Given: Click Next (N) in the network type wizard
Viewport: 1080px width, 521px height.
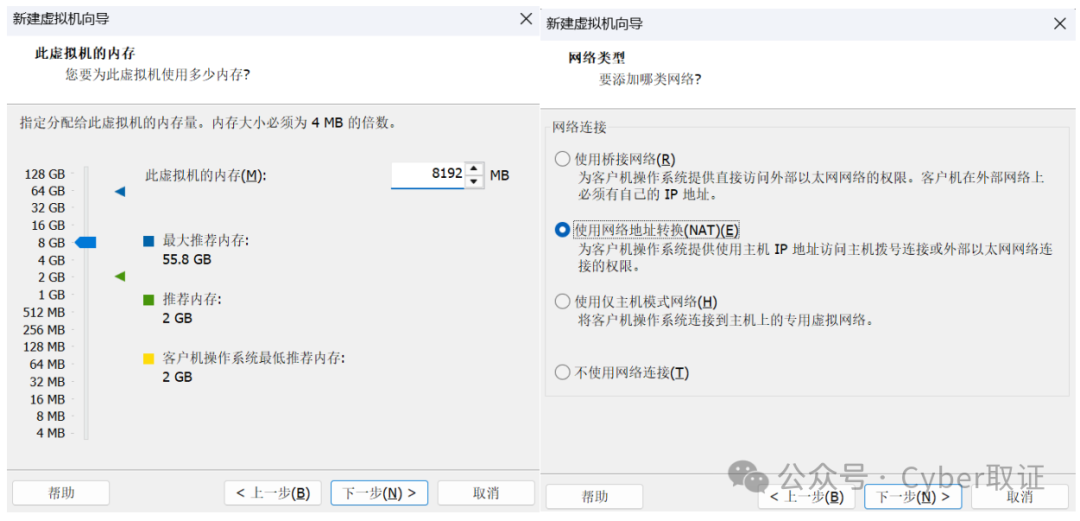Looking at the screenshot, I should pos(913,496).
